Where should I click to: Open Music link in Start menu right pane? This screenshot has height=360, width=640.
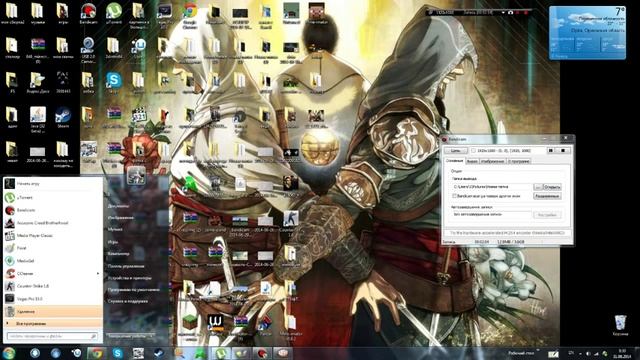[115, 229]
